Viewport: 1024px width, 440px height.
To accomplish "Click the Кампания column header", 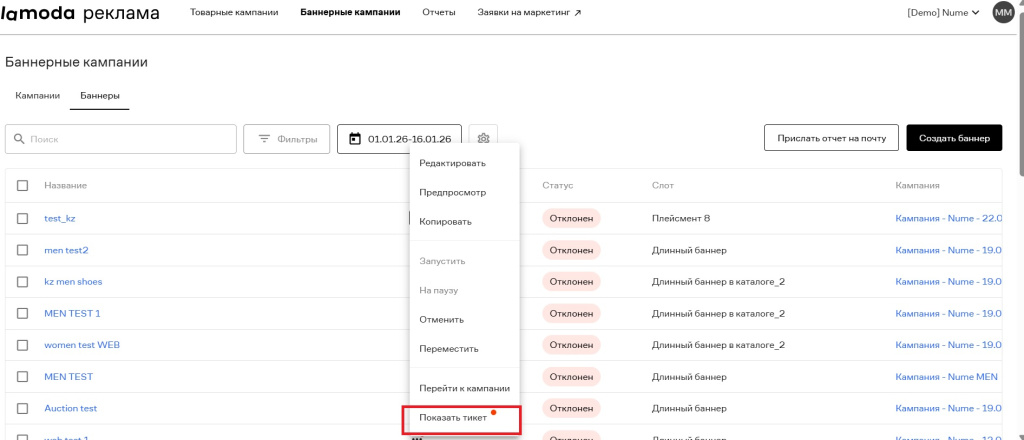I will tap(917, 185).
